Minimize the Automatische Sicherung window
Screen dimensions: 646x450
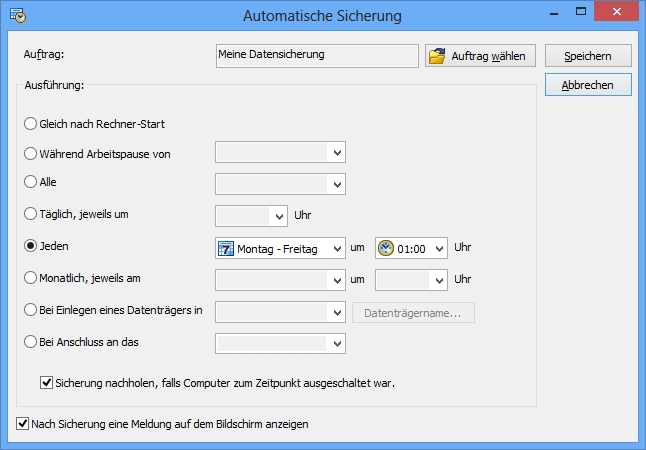click(554, 13)
